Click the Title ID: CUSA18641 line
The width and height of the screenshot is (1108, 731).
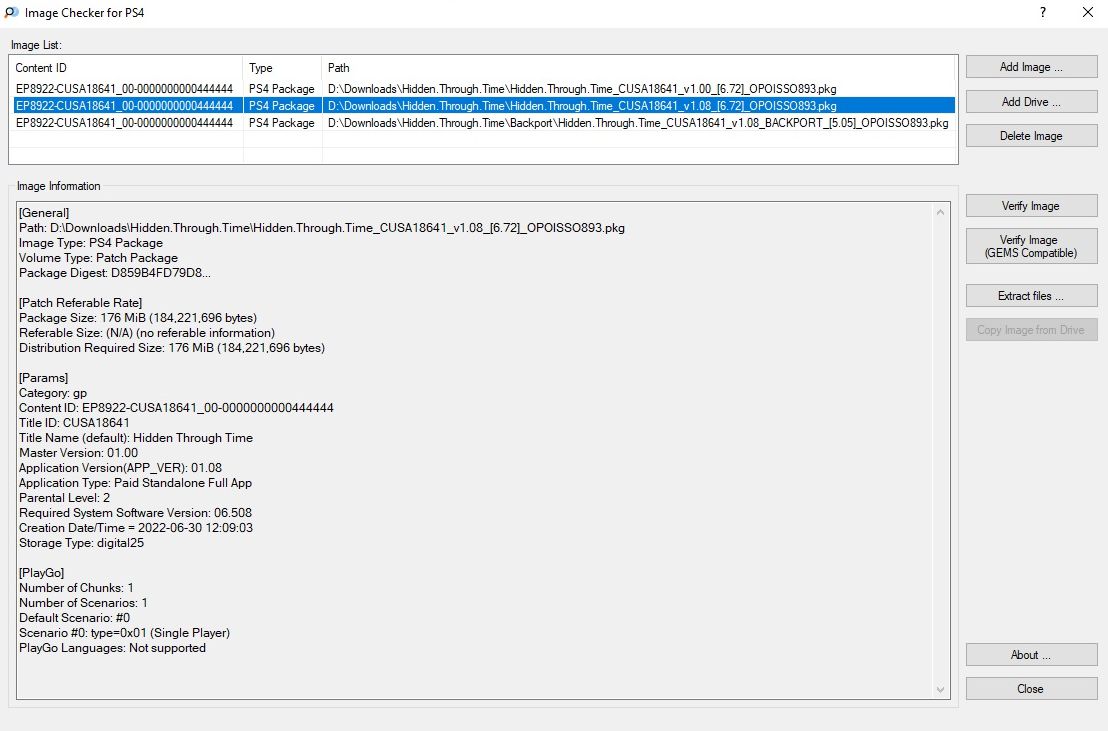74,423
